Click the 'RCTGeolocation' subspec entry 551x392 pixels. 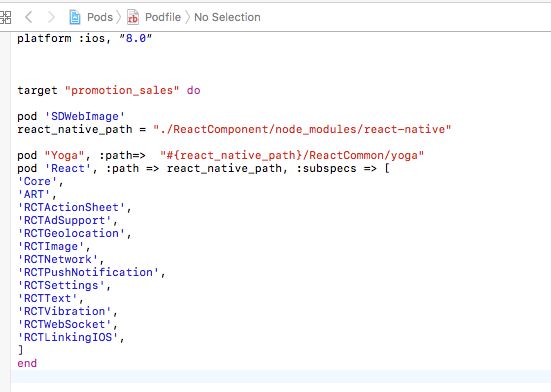(x=71, y=233)
